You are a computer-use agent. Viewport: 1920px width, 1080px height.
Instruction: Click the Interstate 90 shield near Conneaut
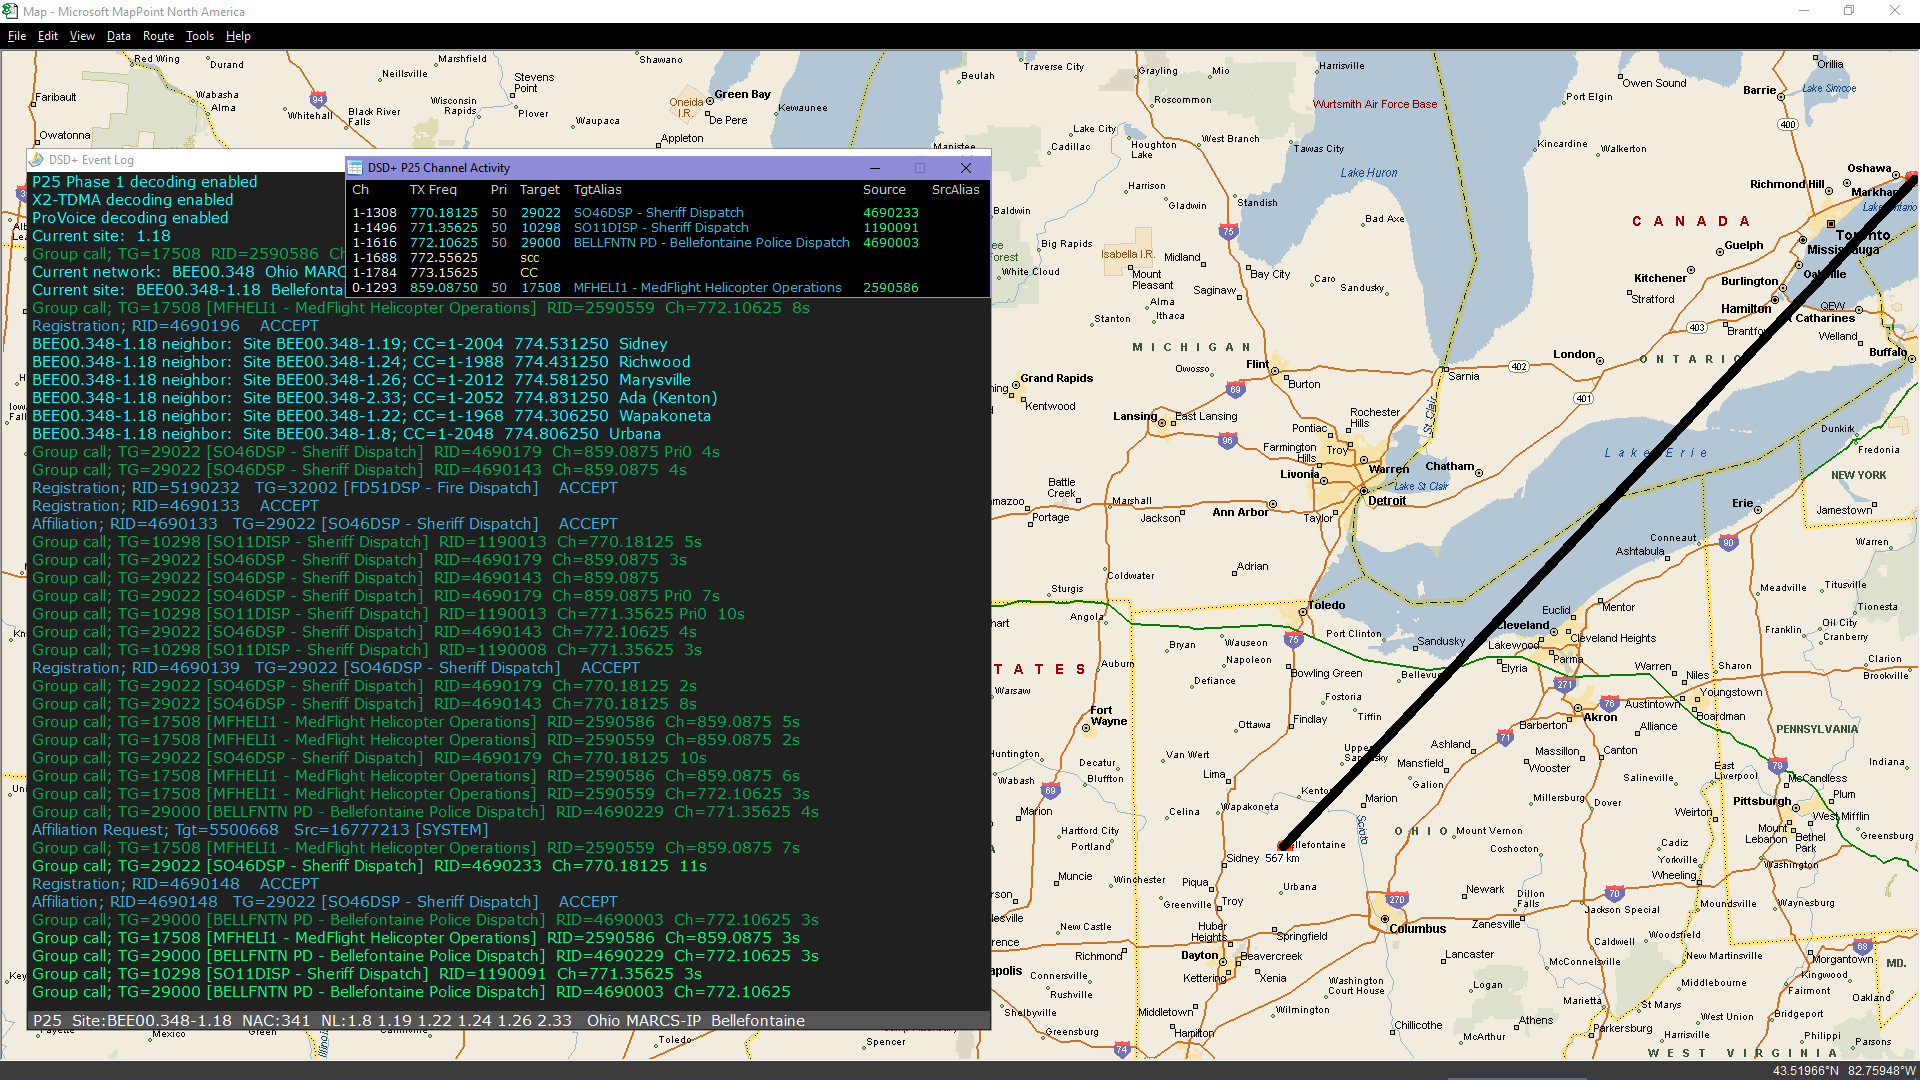pyautogui.click(x=1728, y=544)
